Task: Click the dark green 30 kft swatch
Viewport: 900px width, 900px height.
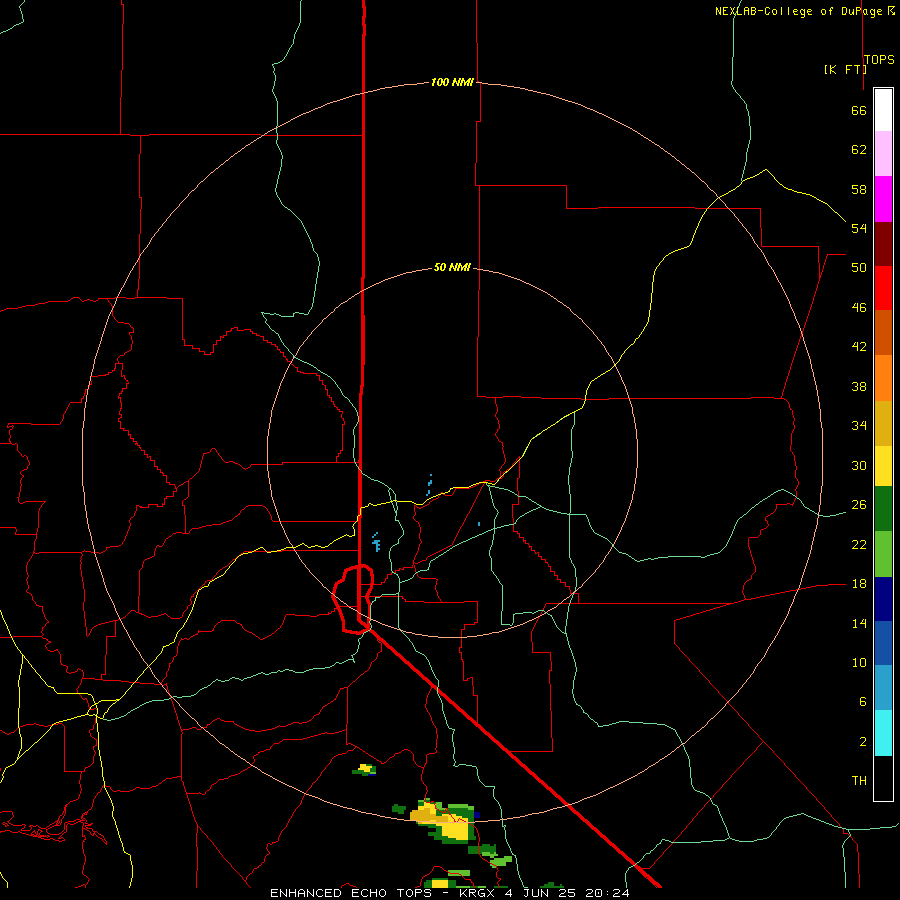Action: pos(883,509)
